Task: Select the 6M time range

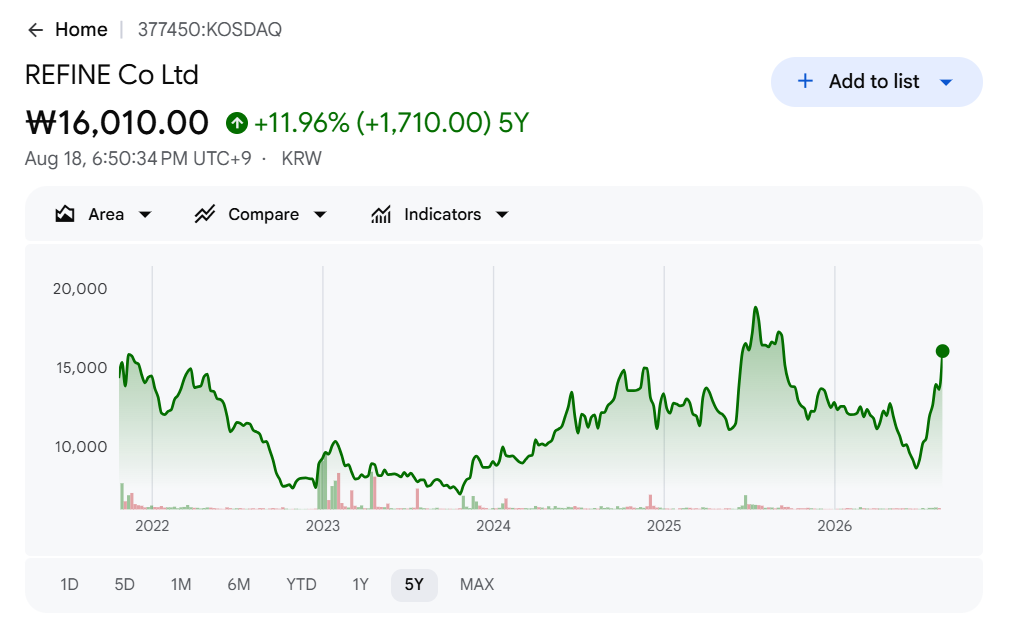Action: click(238, 585)
